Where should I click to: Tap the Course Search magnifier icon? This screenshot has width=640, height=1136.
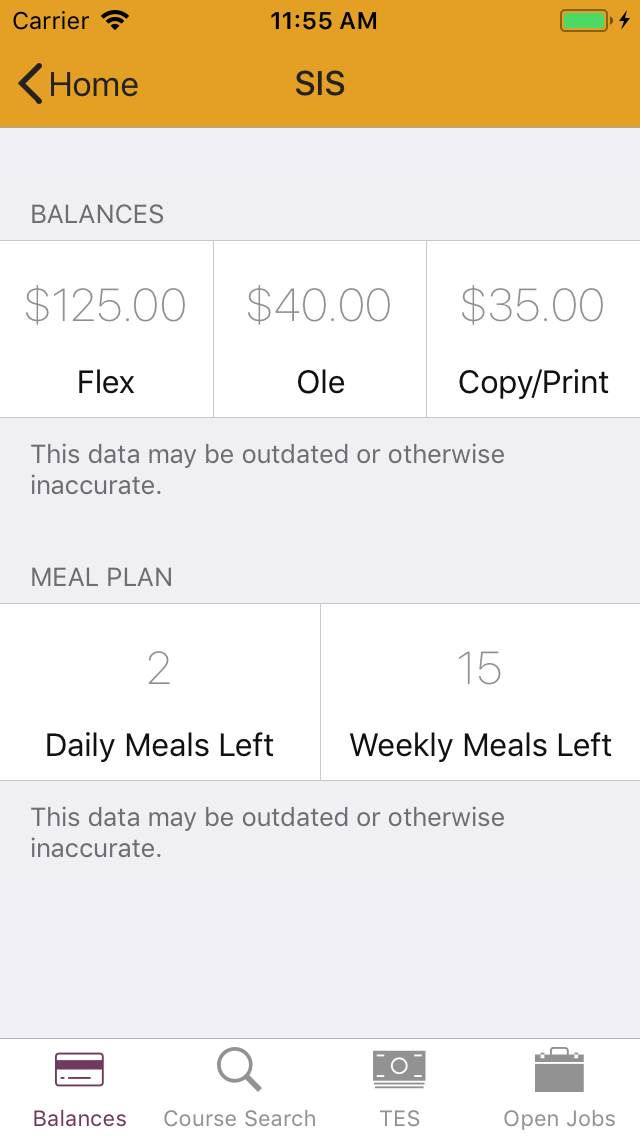point(239,1070)
